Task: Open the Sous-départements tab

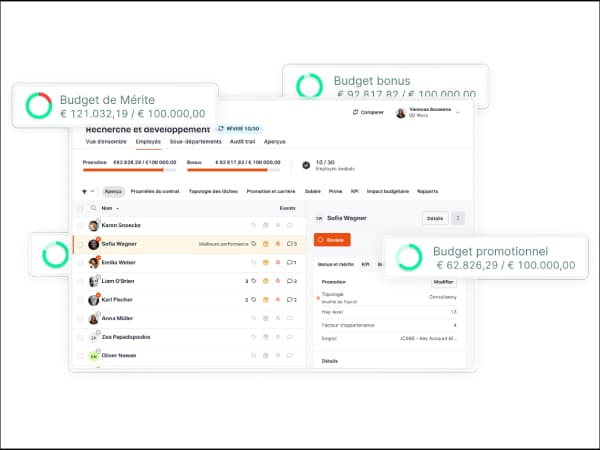Action: point(196,142)
